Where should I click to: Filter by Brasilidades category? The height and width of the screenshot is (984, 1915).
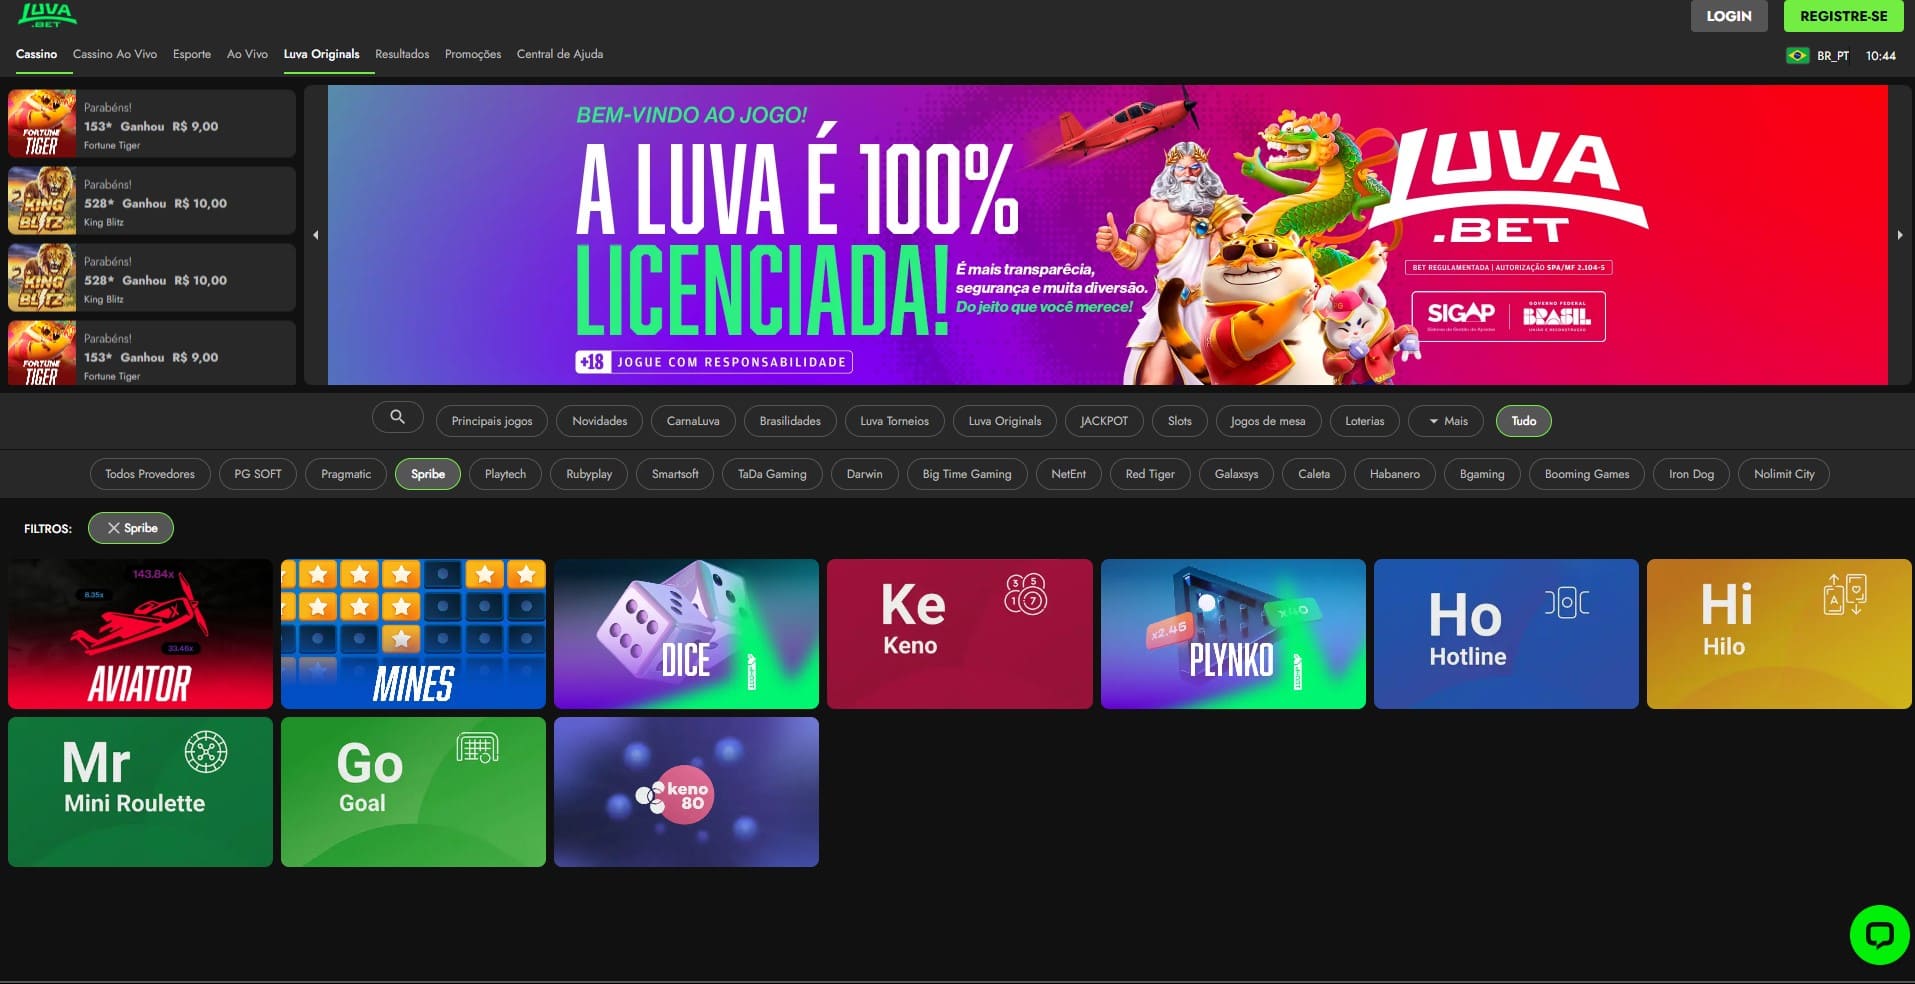[790, 421]
